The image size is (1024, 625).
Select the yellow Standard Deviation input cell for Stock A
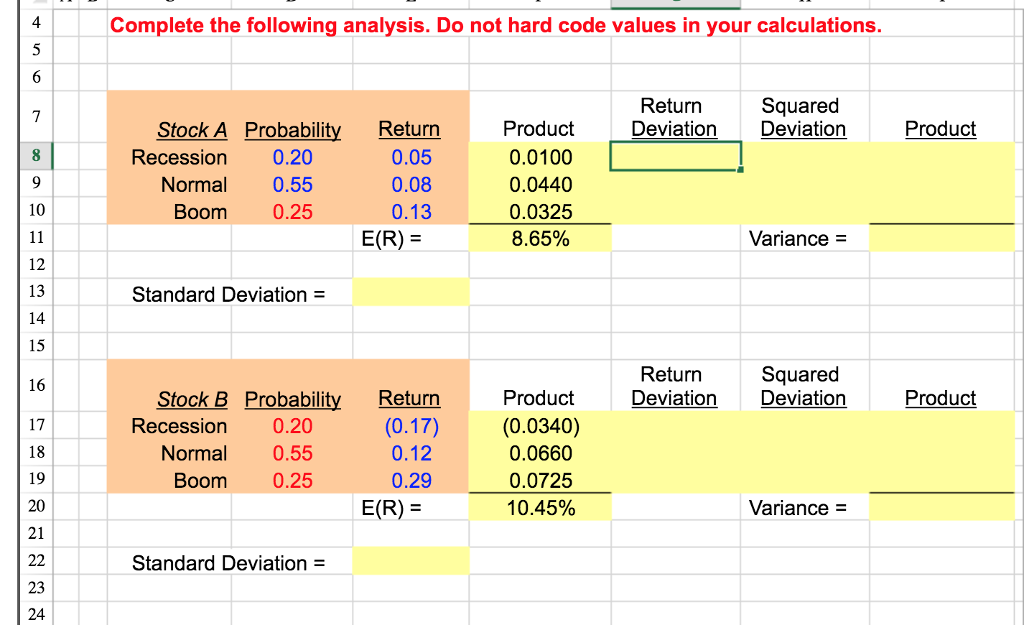coord(410,291)
